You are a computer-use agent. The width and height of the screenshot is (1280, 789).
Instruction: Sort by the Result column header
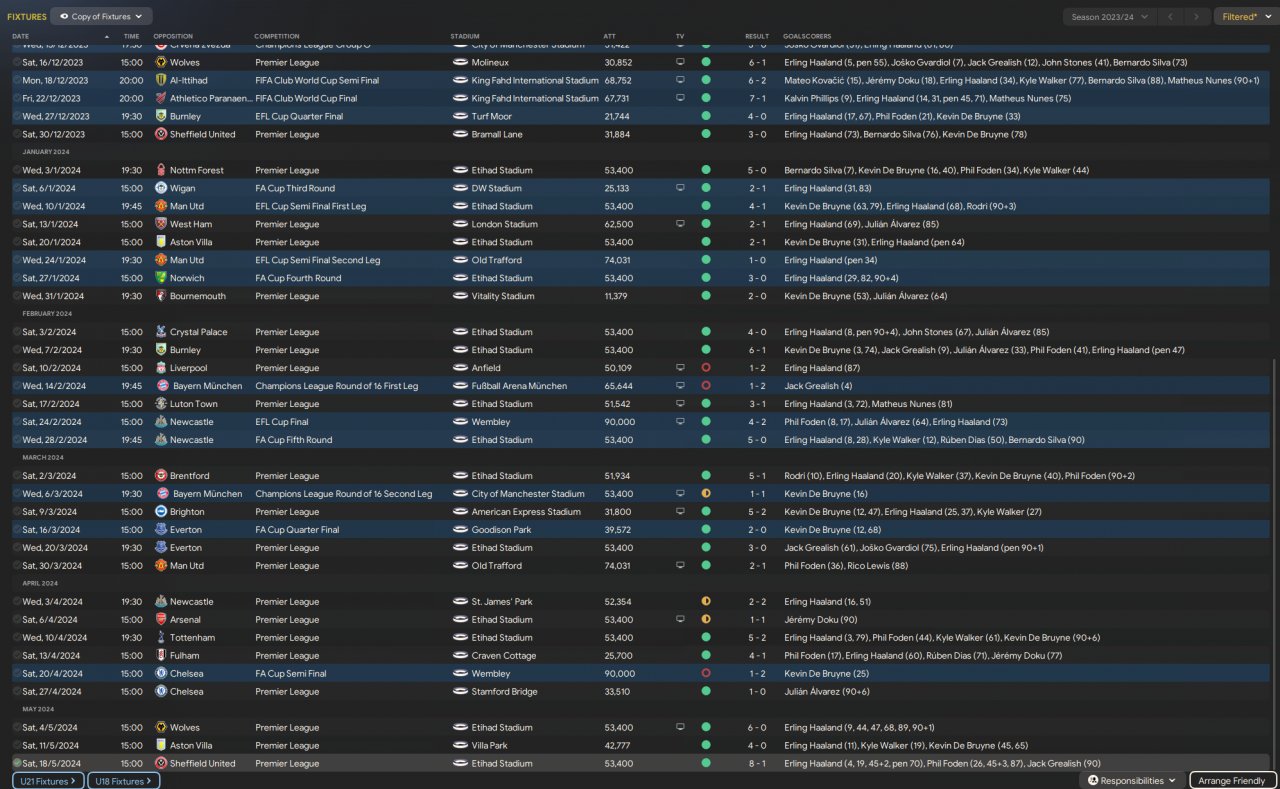[757, 36]
